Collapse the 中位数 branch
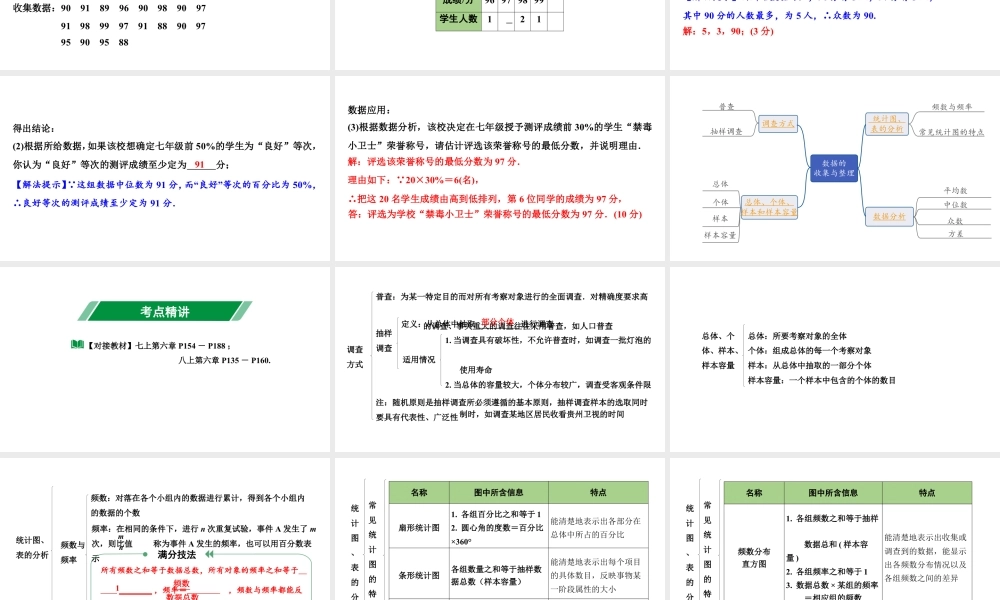The image size is (1000, 600). pos(957,205)
